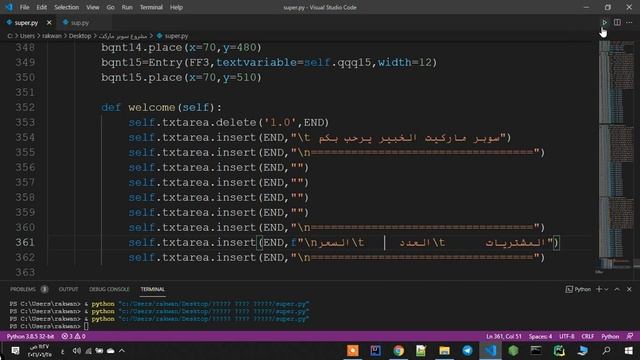Click rakwan in the breadcrumb path
This screenshot has height=360, width=640.
(52, 36)
